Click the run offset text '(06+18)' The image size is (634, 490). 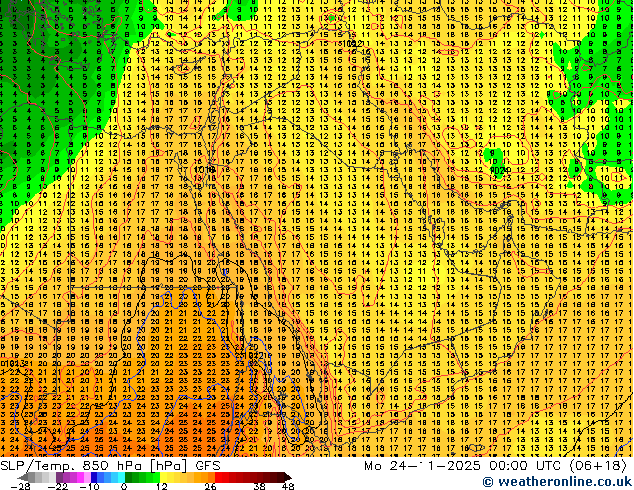coord(598,466)
